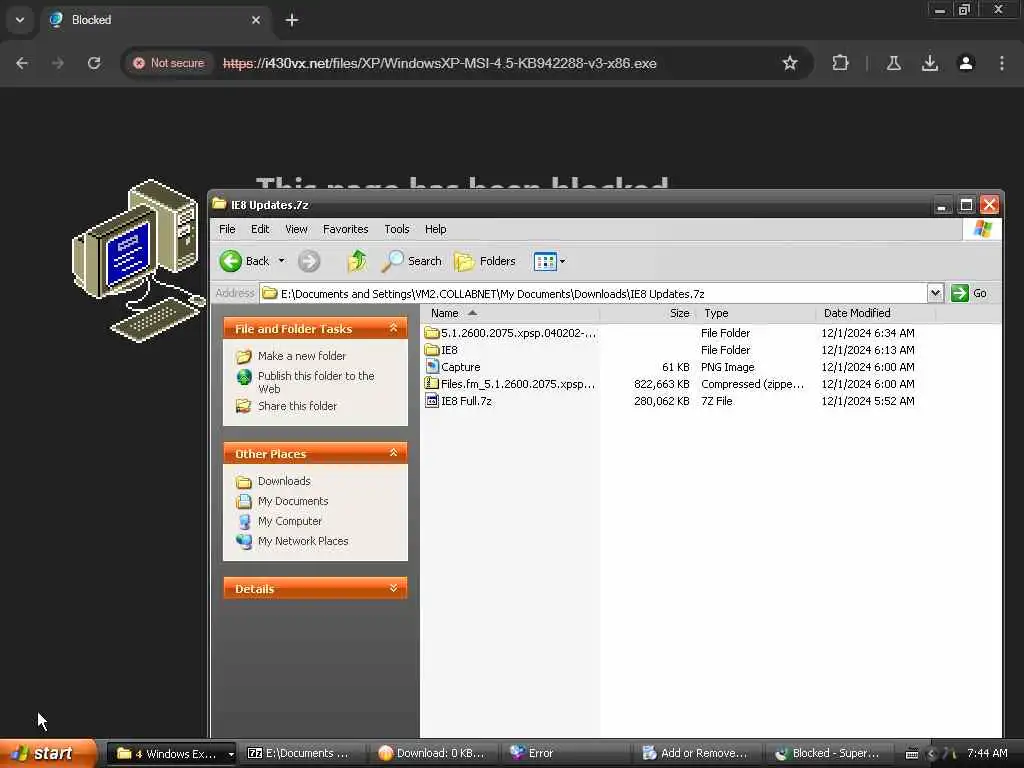The image size is (1024, 768).
Task: Click the 12/1/2024 6:34 AM date cell
Action: coord(868,333)
